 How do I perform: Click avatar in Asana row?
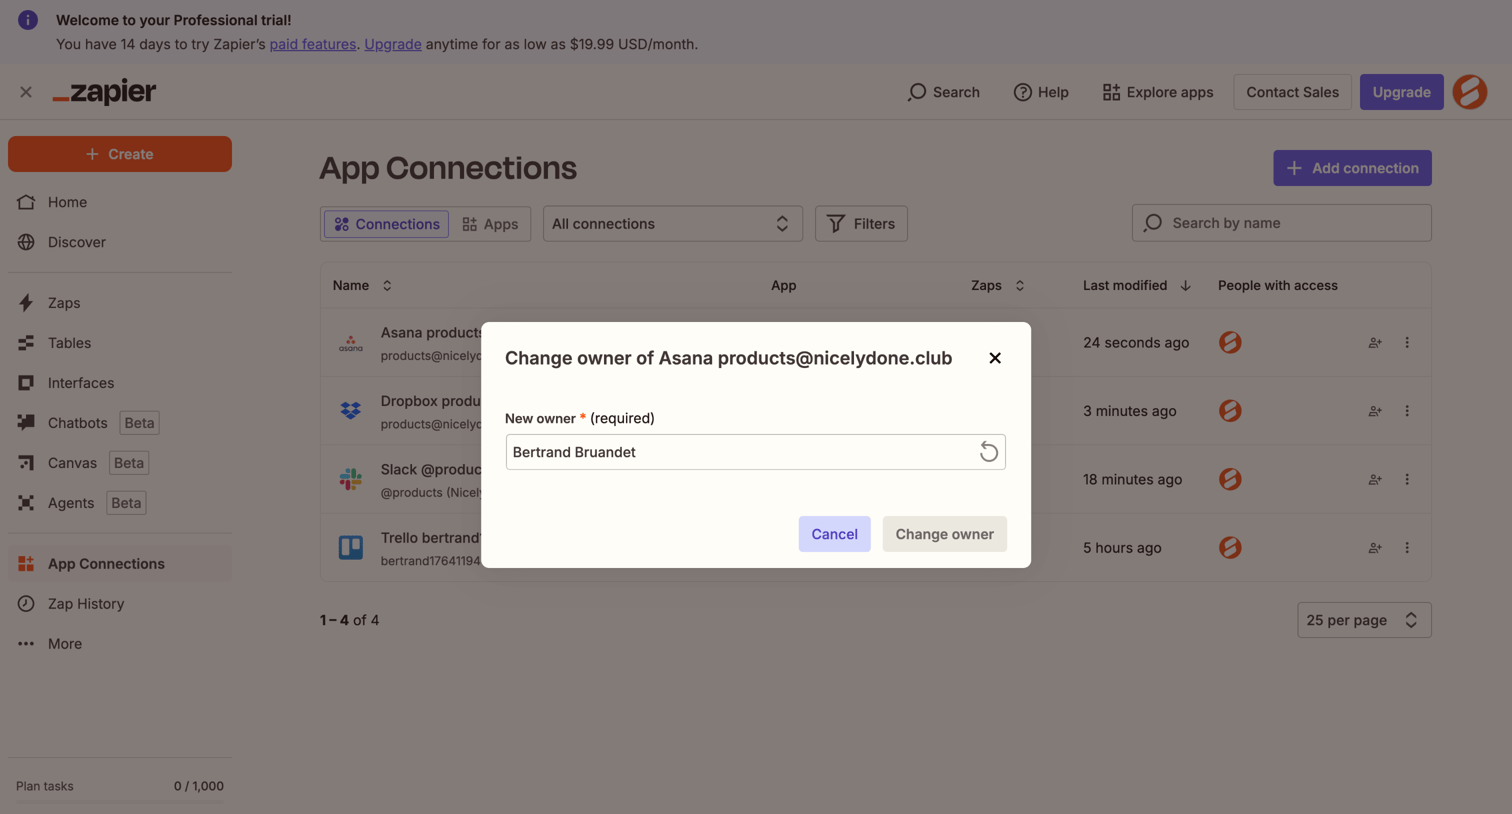pyautogui.click(x=1230, y=343)
